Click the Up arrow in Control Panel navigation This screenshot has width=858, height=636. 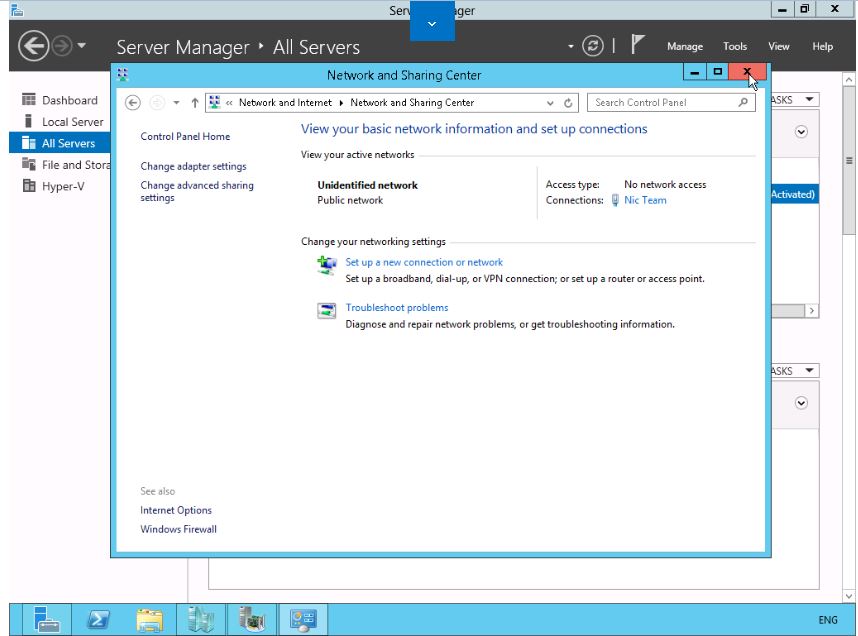(x=195, y=103)
